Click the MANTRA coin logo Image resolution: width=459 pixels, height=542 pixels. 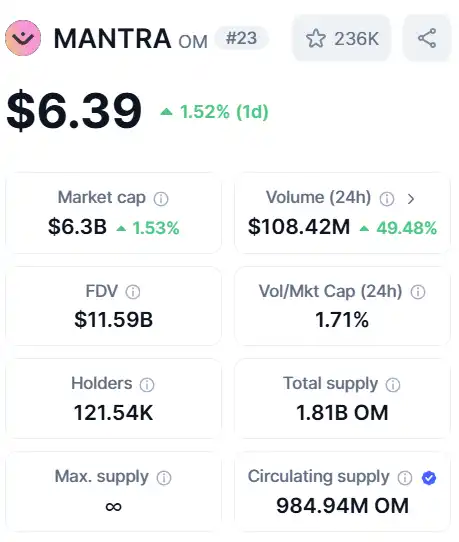(23, 38)
